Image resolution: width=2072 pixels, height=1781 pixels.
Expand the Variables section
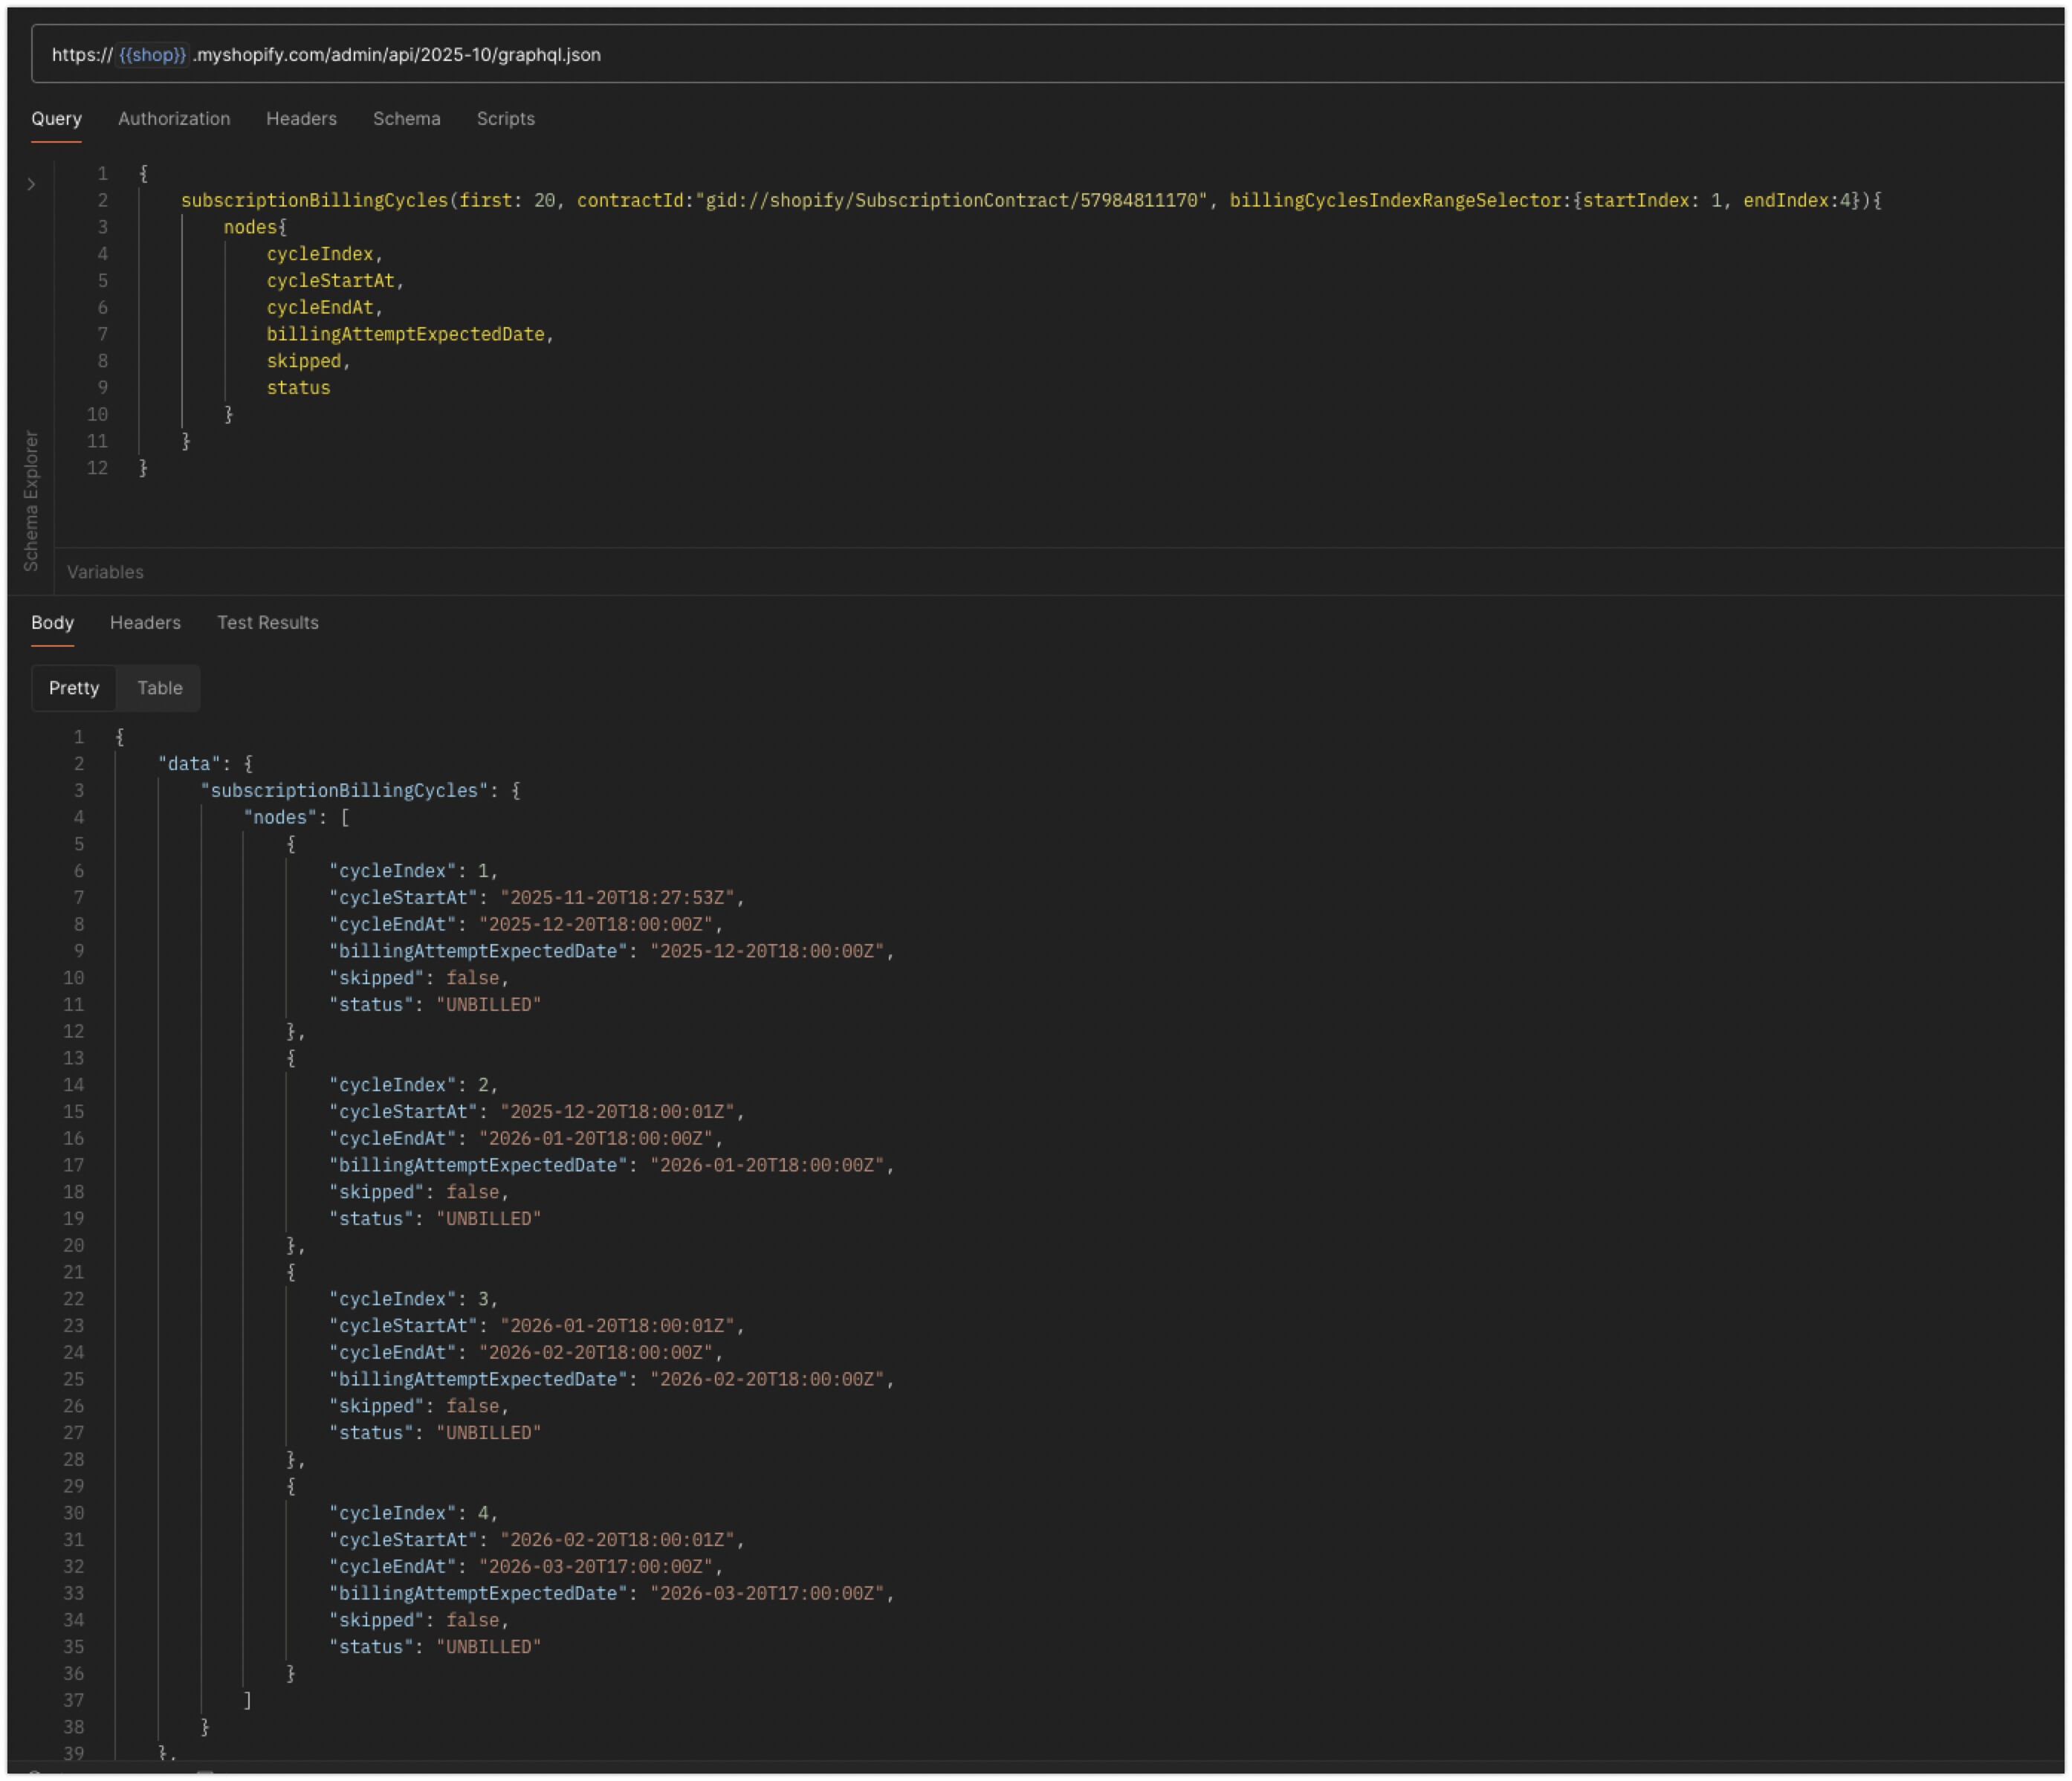[x=105, y=572]
